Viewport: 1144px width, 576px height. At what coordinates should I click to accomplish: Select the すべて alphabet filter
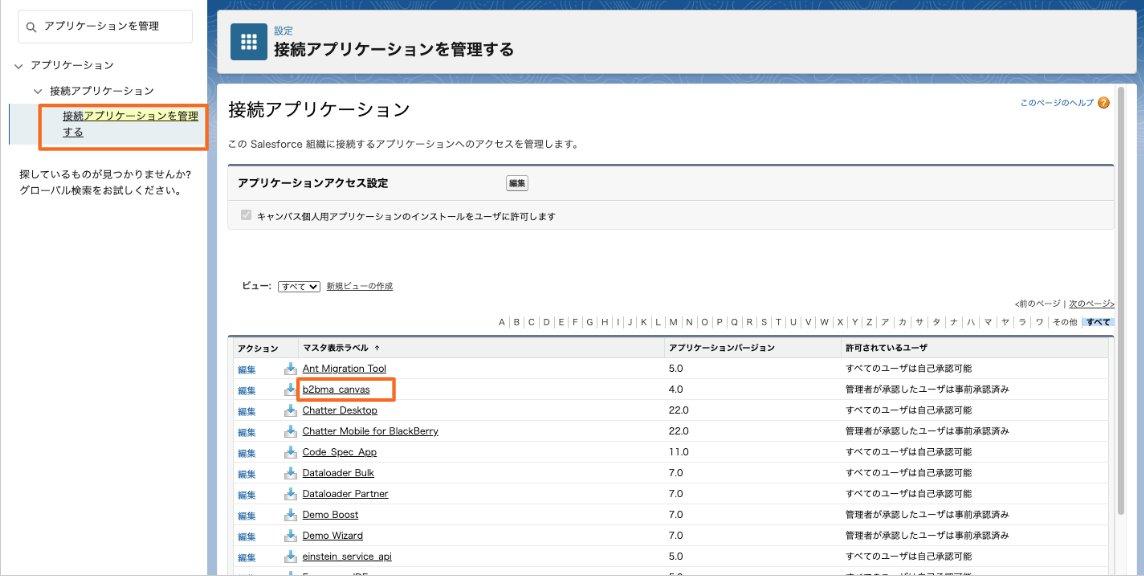[x=1098, y=322]
